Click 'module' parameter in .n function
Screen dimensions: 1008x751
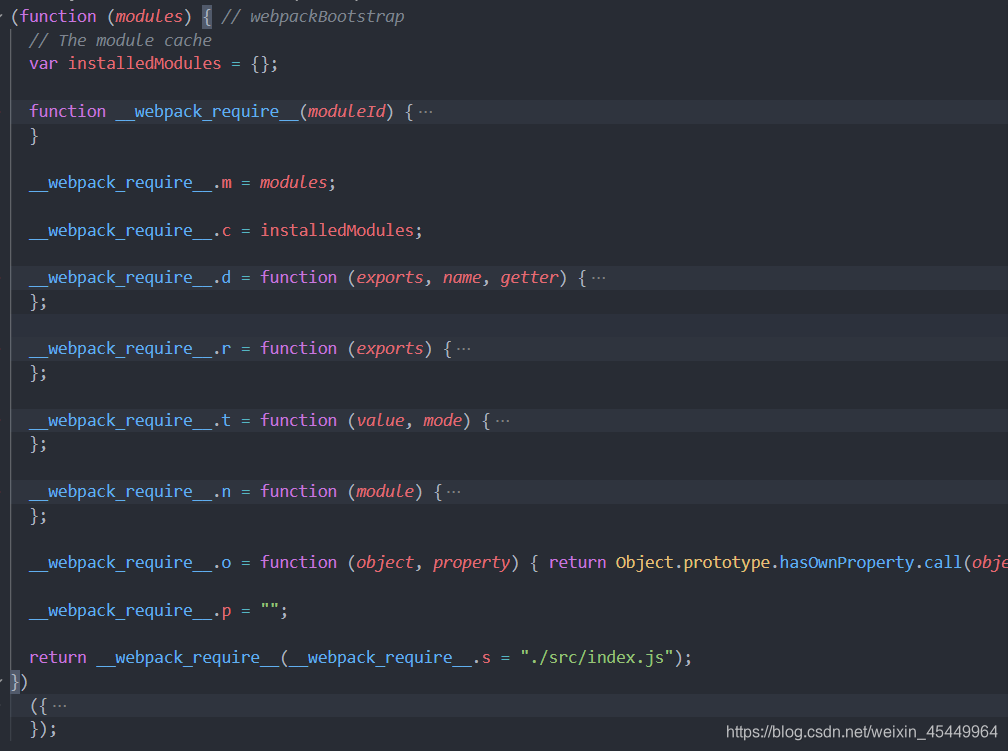(x=385, y=492)
